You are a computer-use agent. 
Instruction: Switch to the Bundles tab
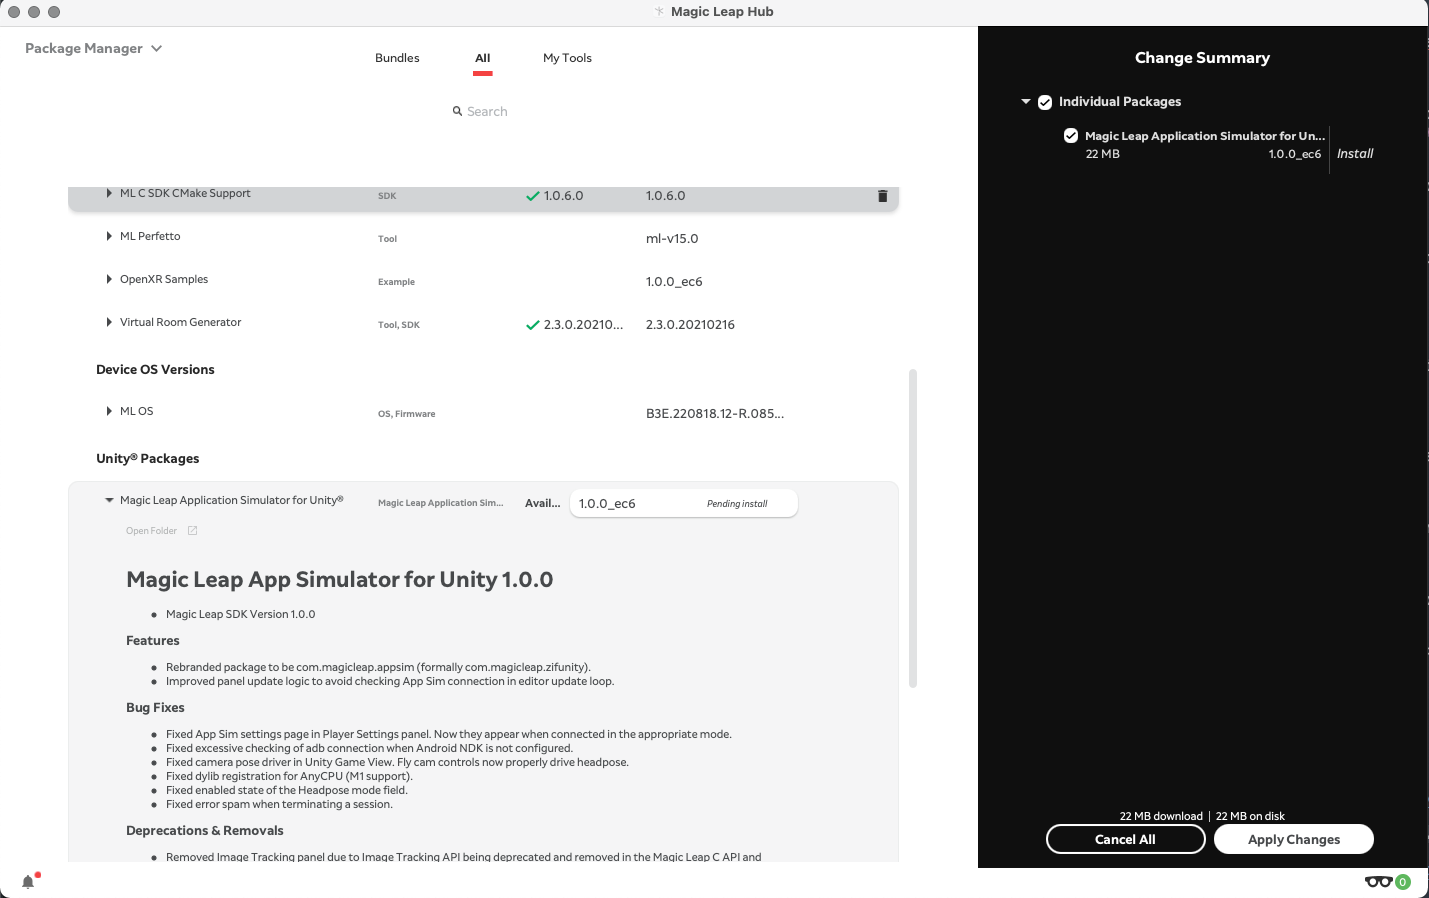[x=397, y=58]
